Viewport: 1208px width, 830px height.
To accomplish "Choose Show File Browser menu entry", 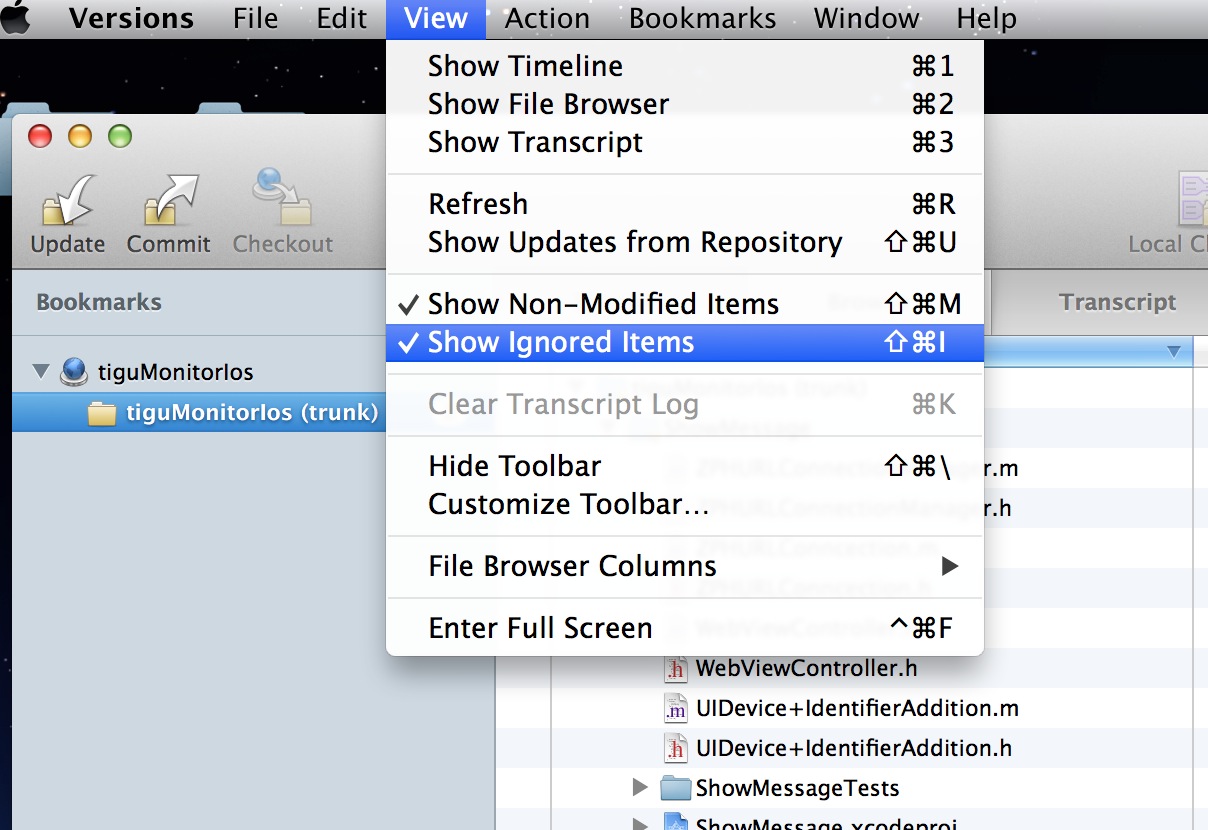I will pyautogui.click(x=685, y=104).
